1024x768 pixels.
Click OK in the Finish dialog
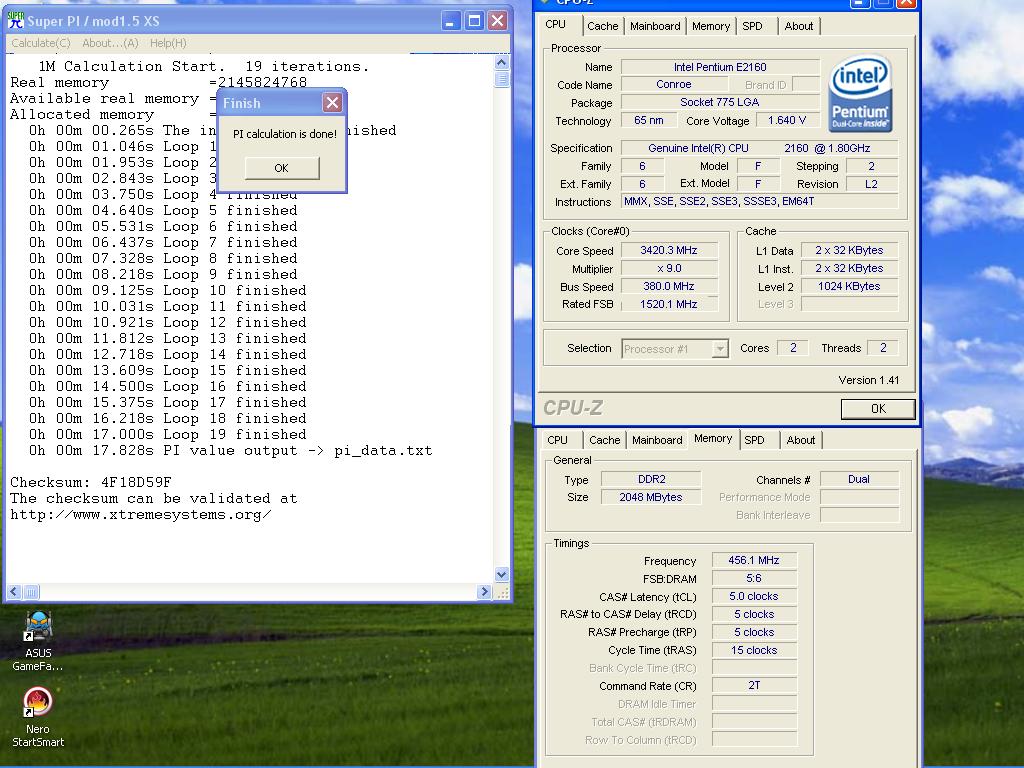(281, 168)
